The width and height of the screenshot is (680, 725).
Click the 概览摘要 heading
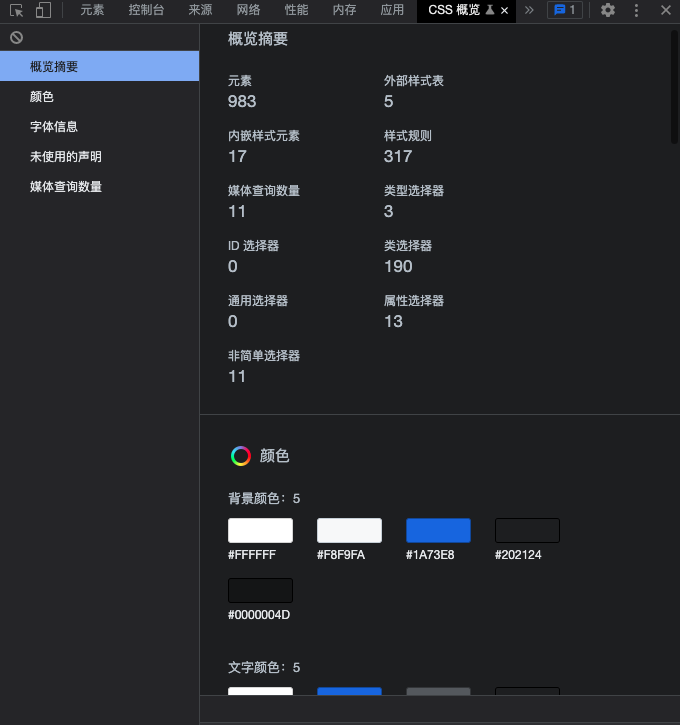click(x=258, y=39)
